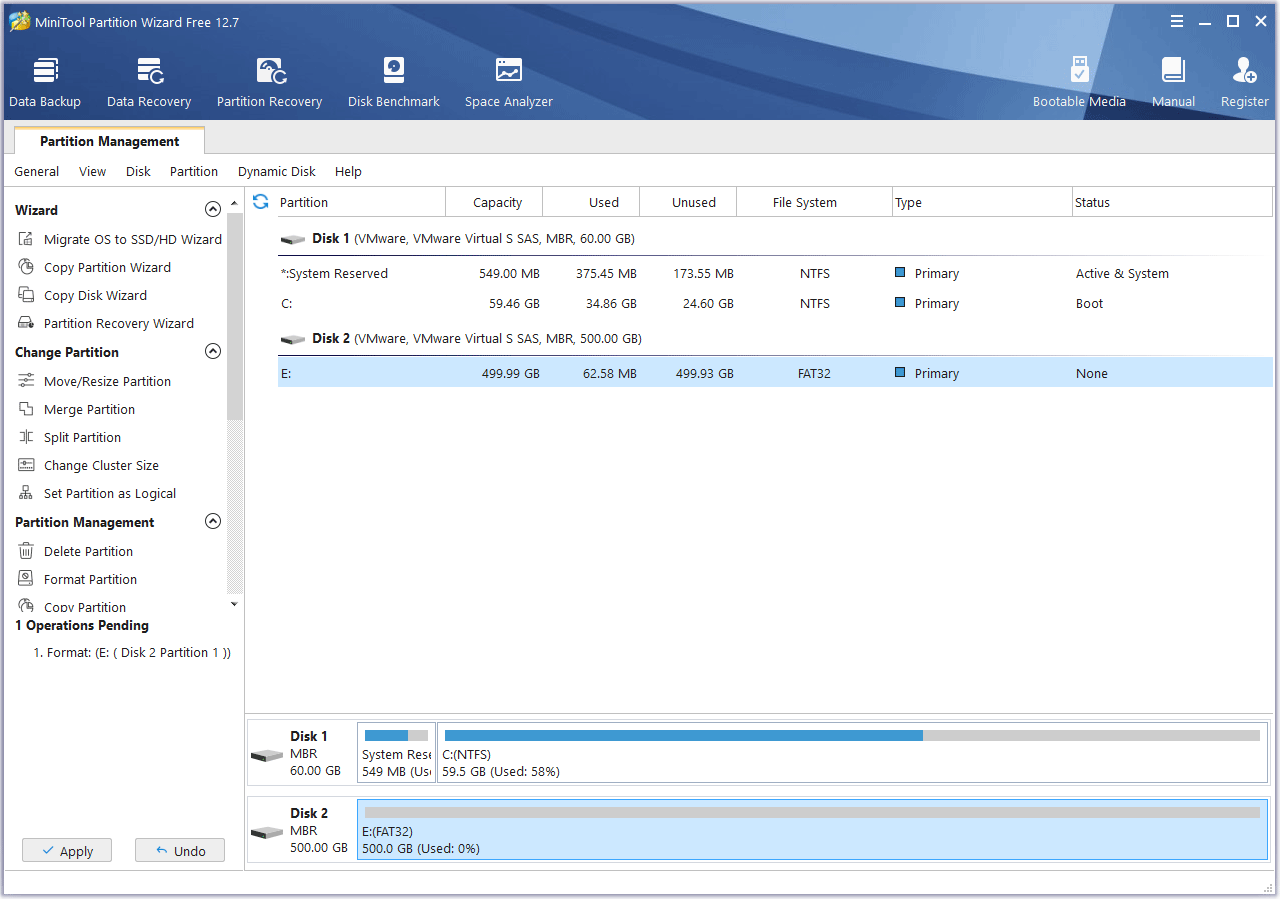Image resolution: width=1280 pixels, height=900 pixels.
Task: Click the Set Partition as Logical icon
Action: click(x=26, y=493)
